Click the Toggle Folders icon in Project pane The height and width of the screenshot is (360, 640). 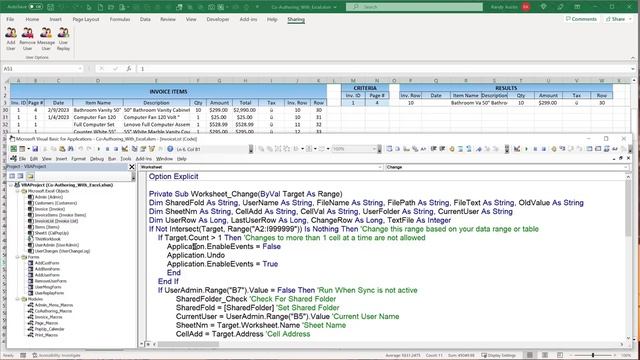[30, 176]
